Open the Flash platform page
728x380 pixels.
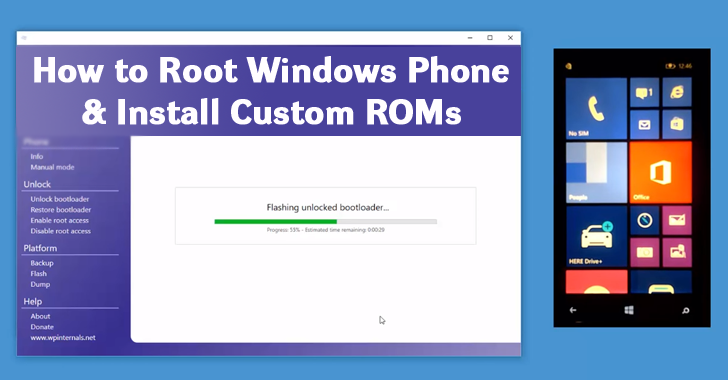coord(39,274)
